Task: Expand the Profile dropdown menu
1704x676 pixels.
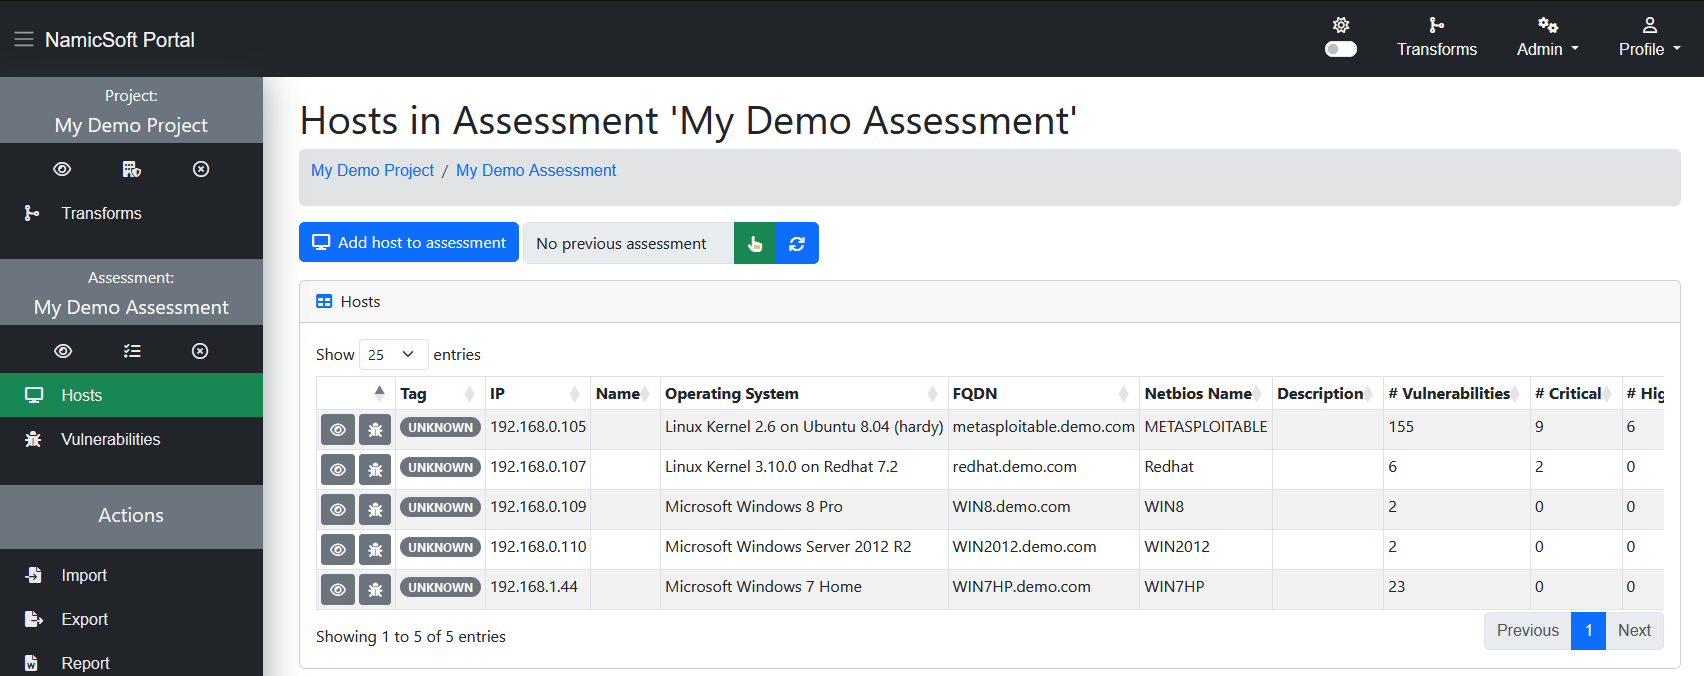Action: coord(1650,38)
